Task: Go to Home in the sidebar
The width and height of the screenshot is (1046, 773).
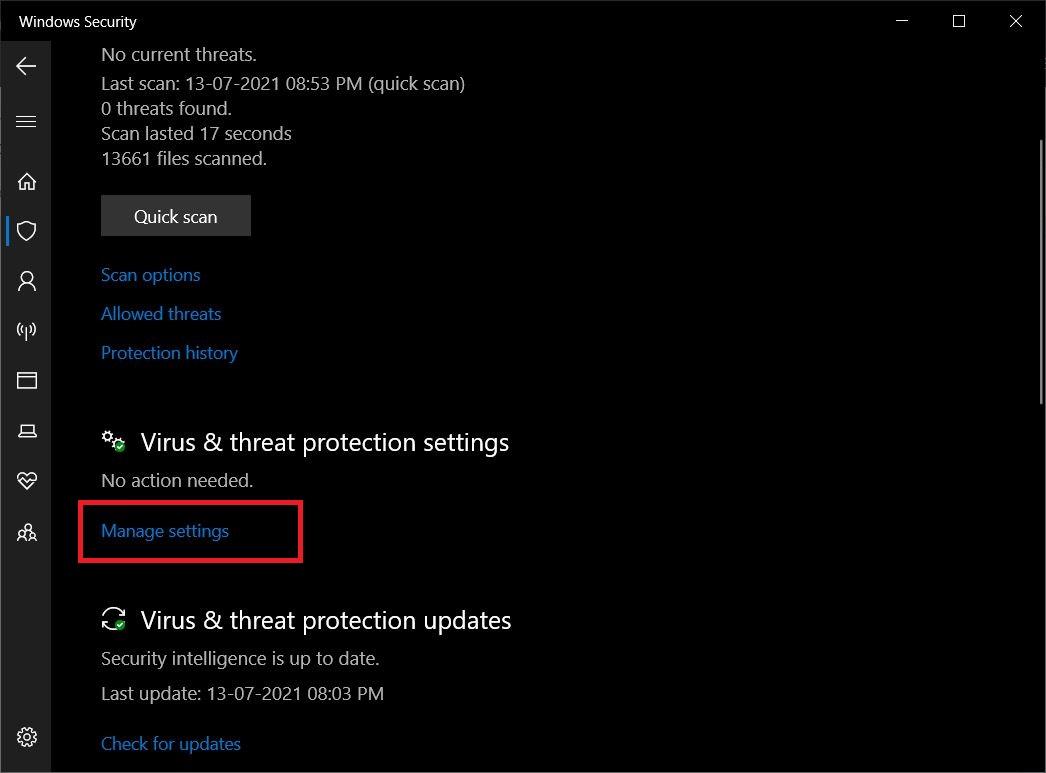Action: [27, 181]
